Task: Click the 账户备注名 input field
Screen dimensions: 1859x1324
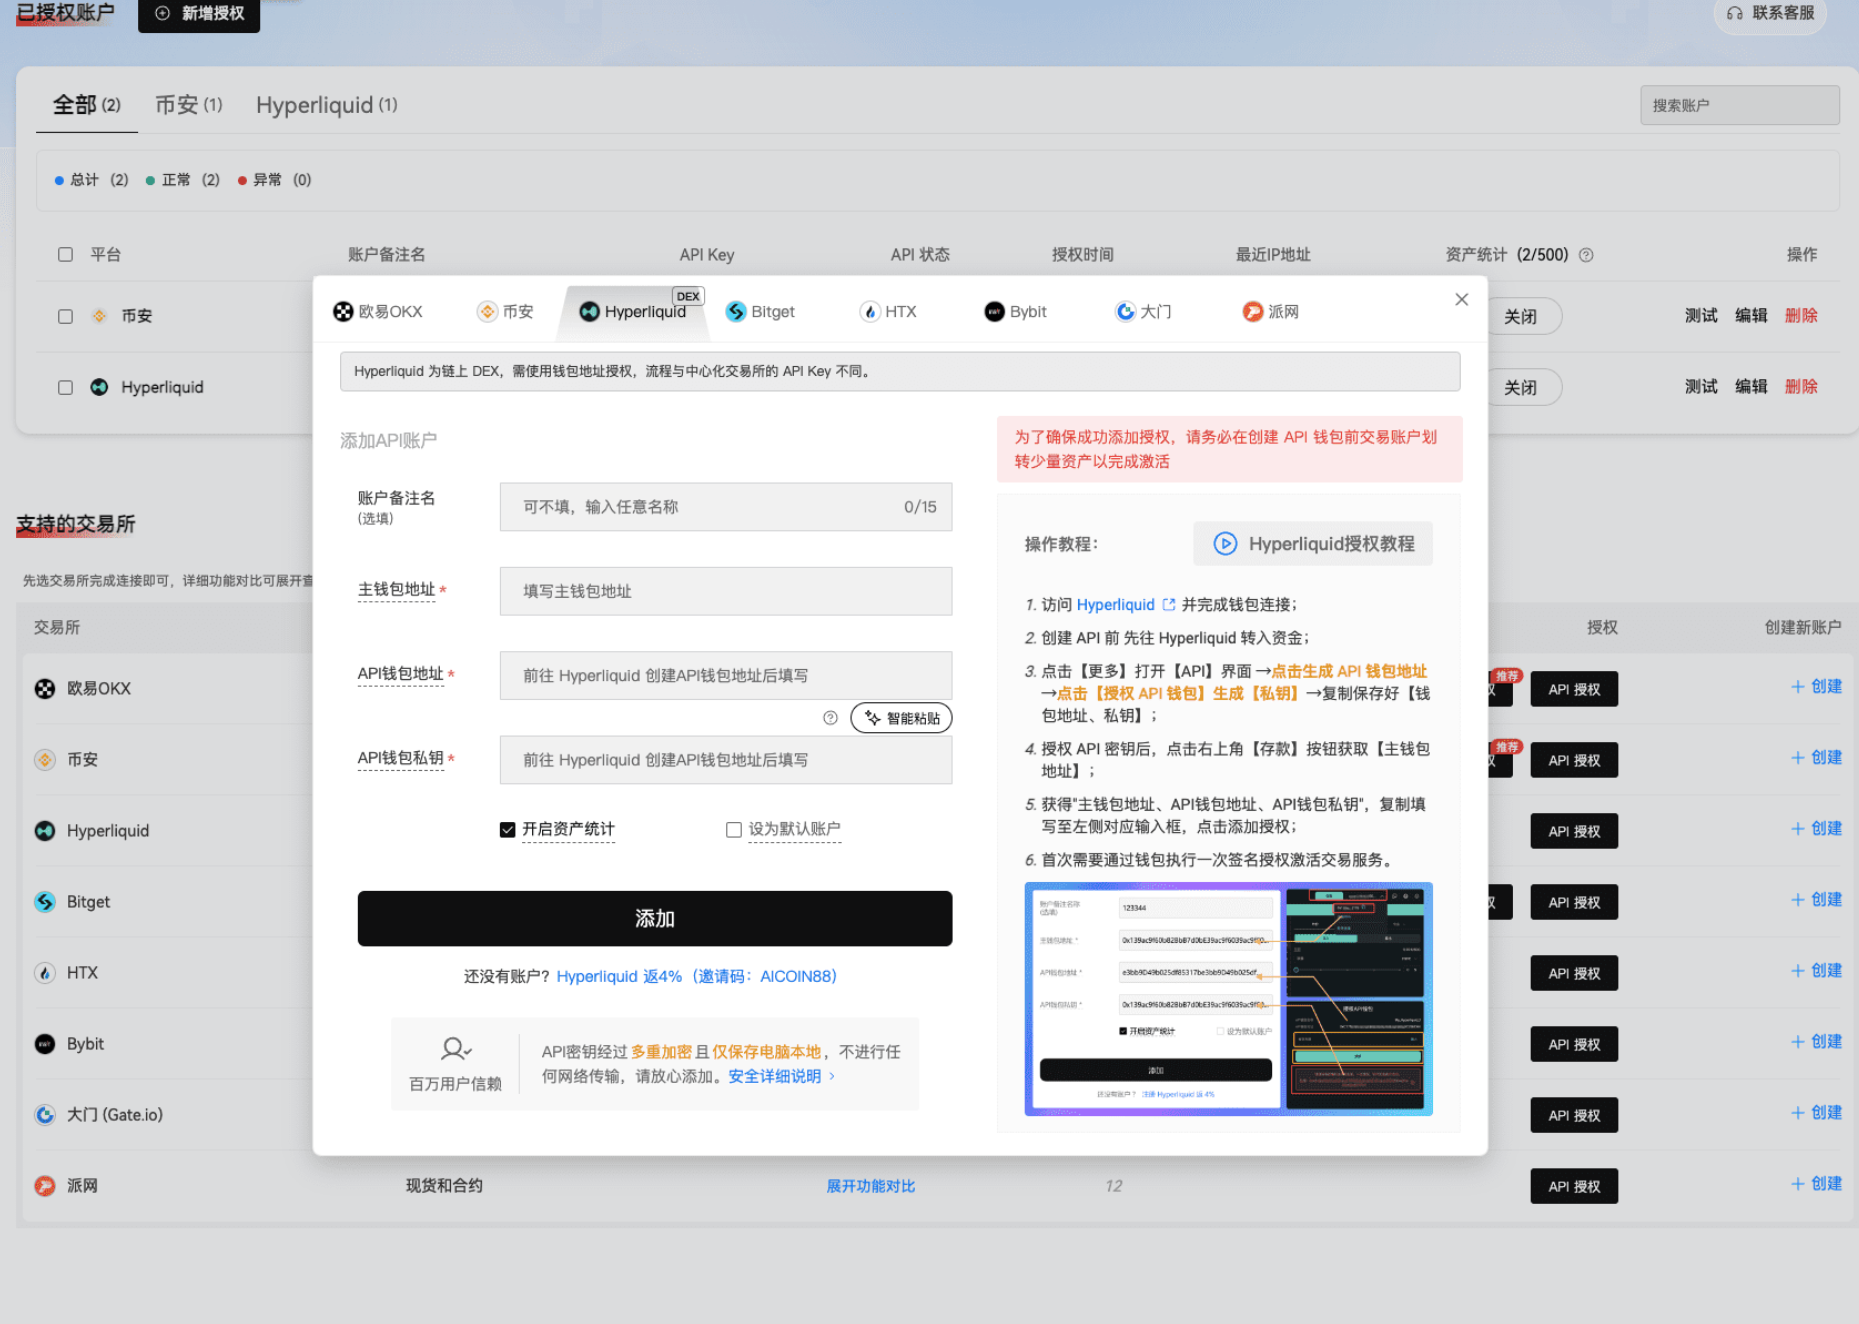Action: tap(726, 507)
